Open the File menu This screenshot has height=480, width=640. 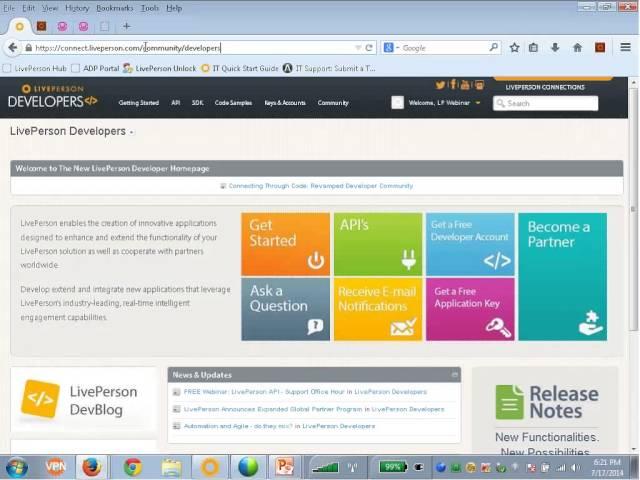coord(9,8)
